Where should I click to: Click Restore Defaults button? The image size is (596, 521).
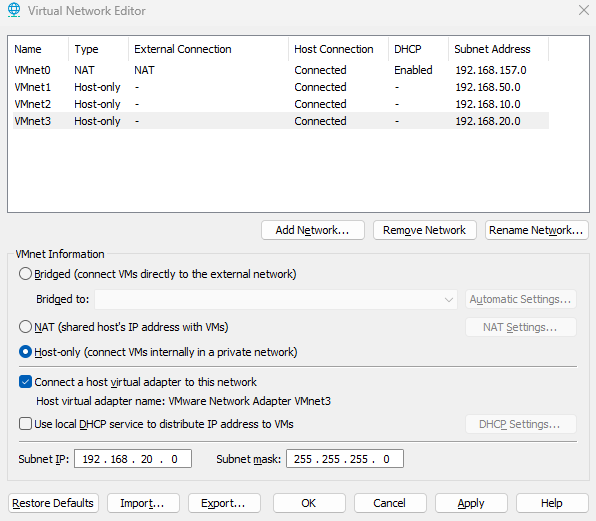pos(53,503)
